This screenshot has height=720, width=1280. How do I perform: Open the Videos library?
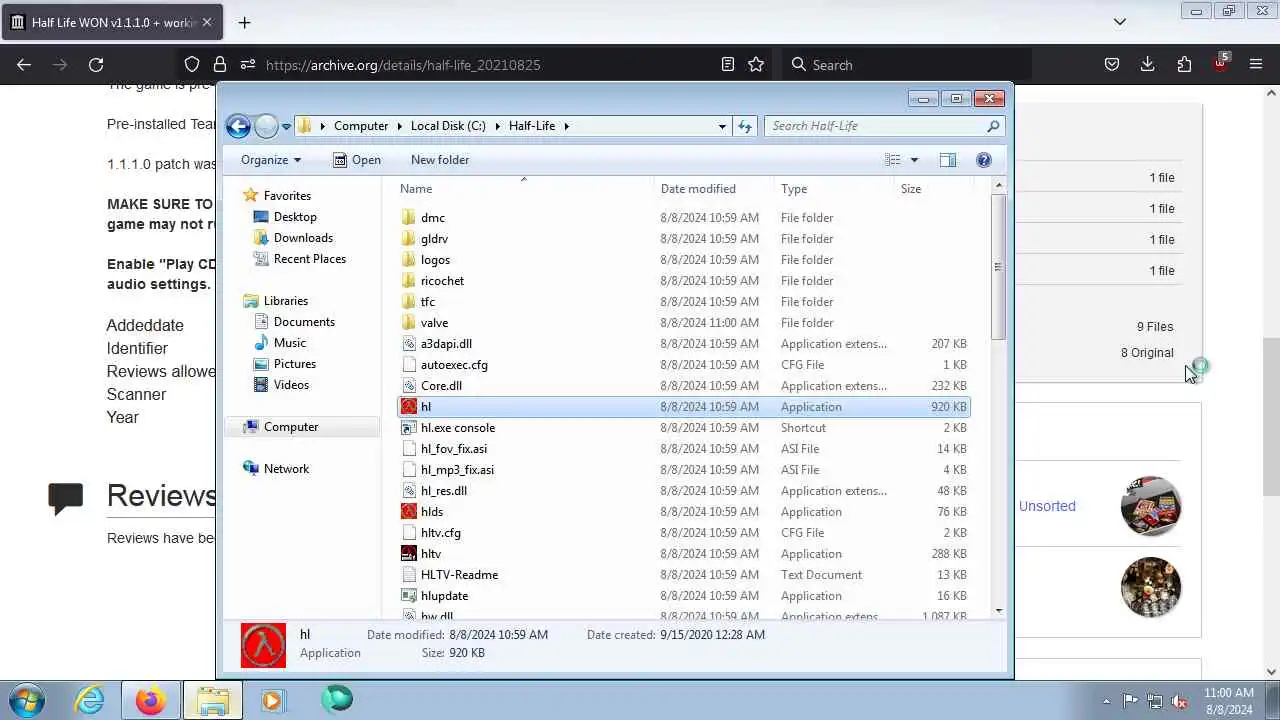pos(291,385)
